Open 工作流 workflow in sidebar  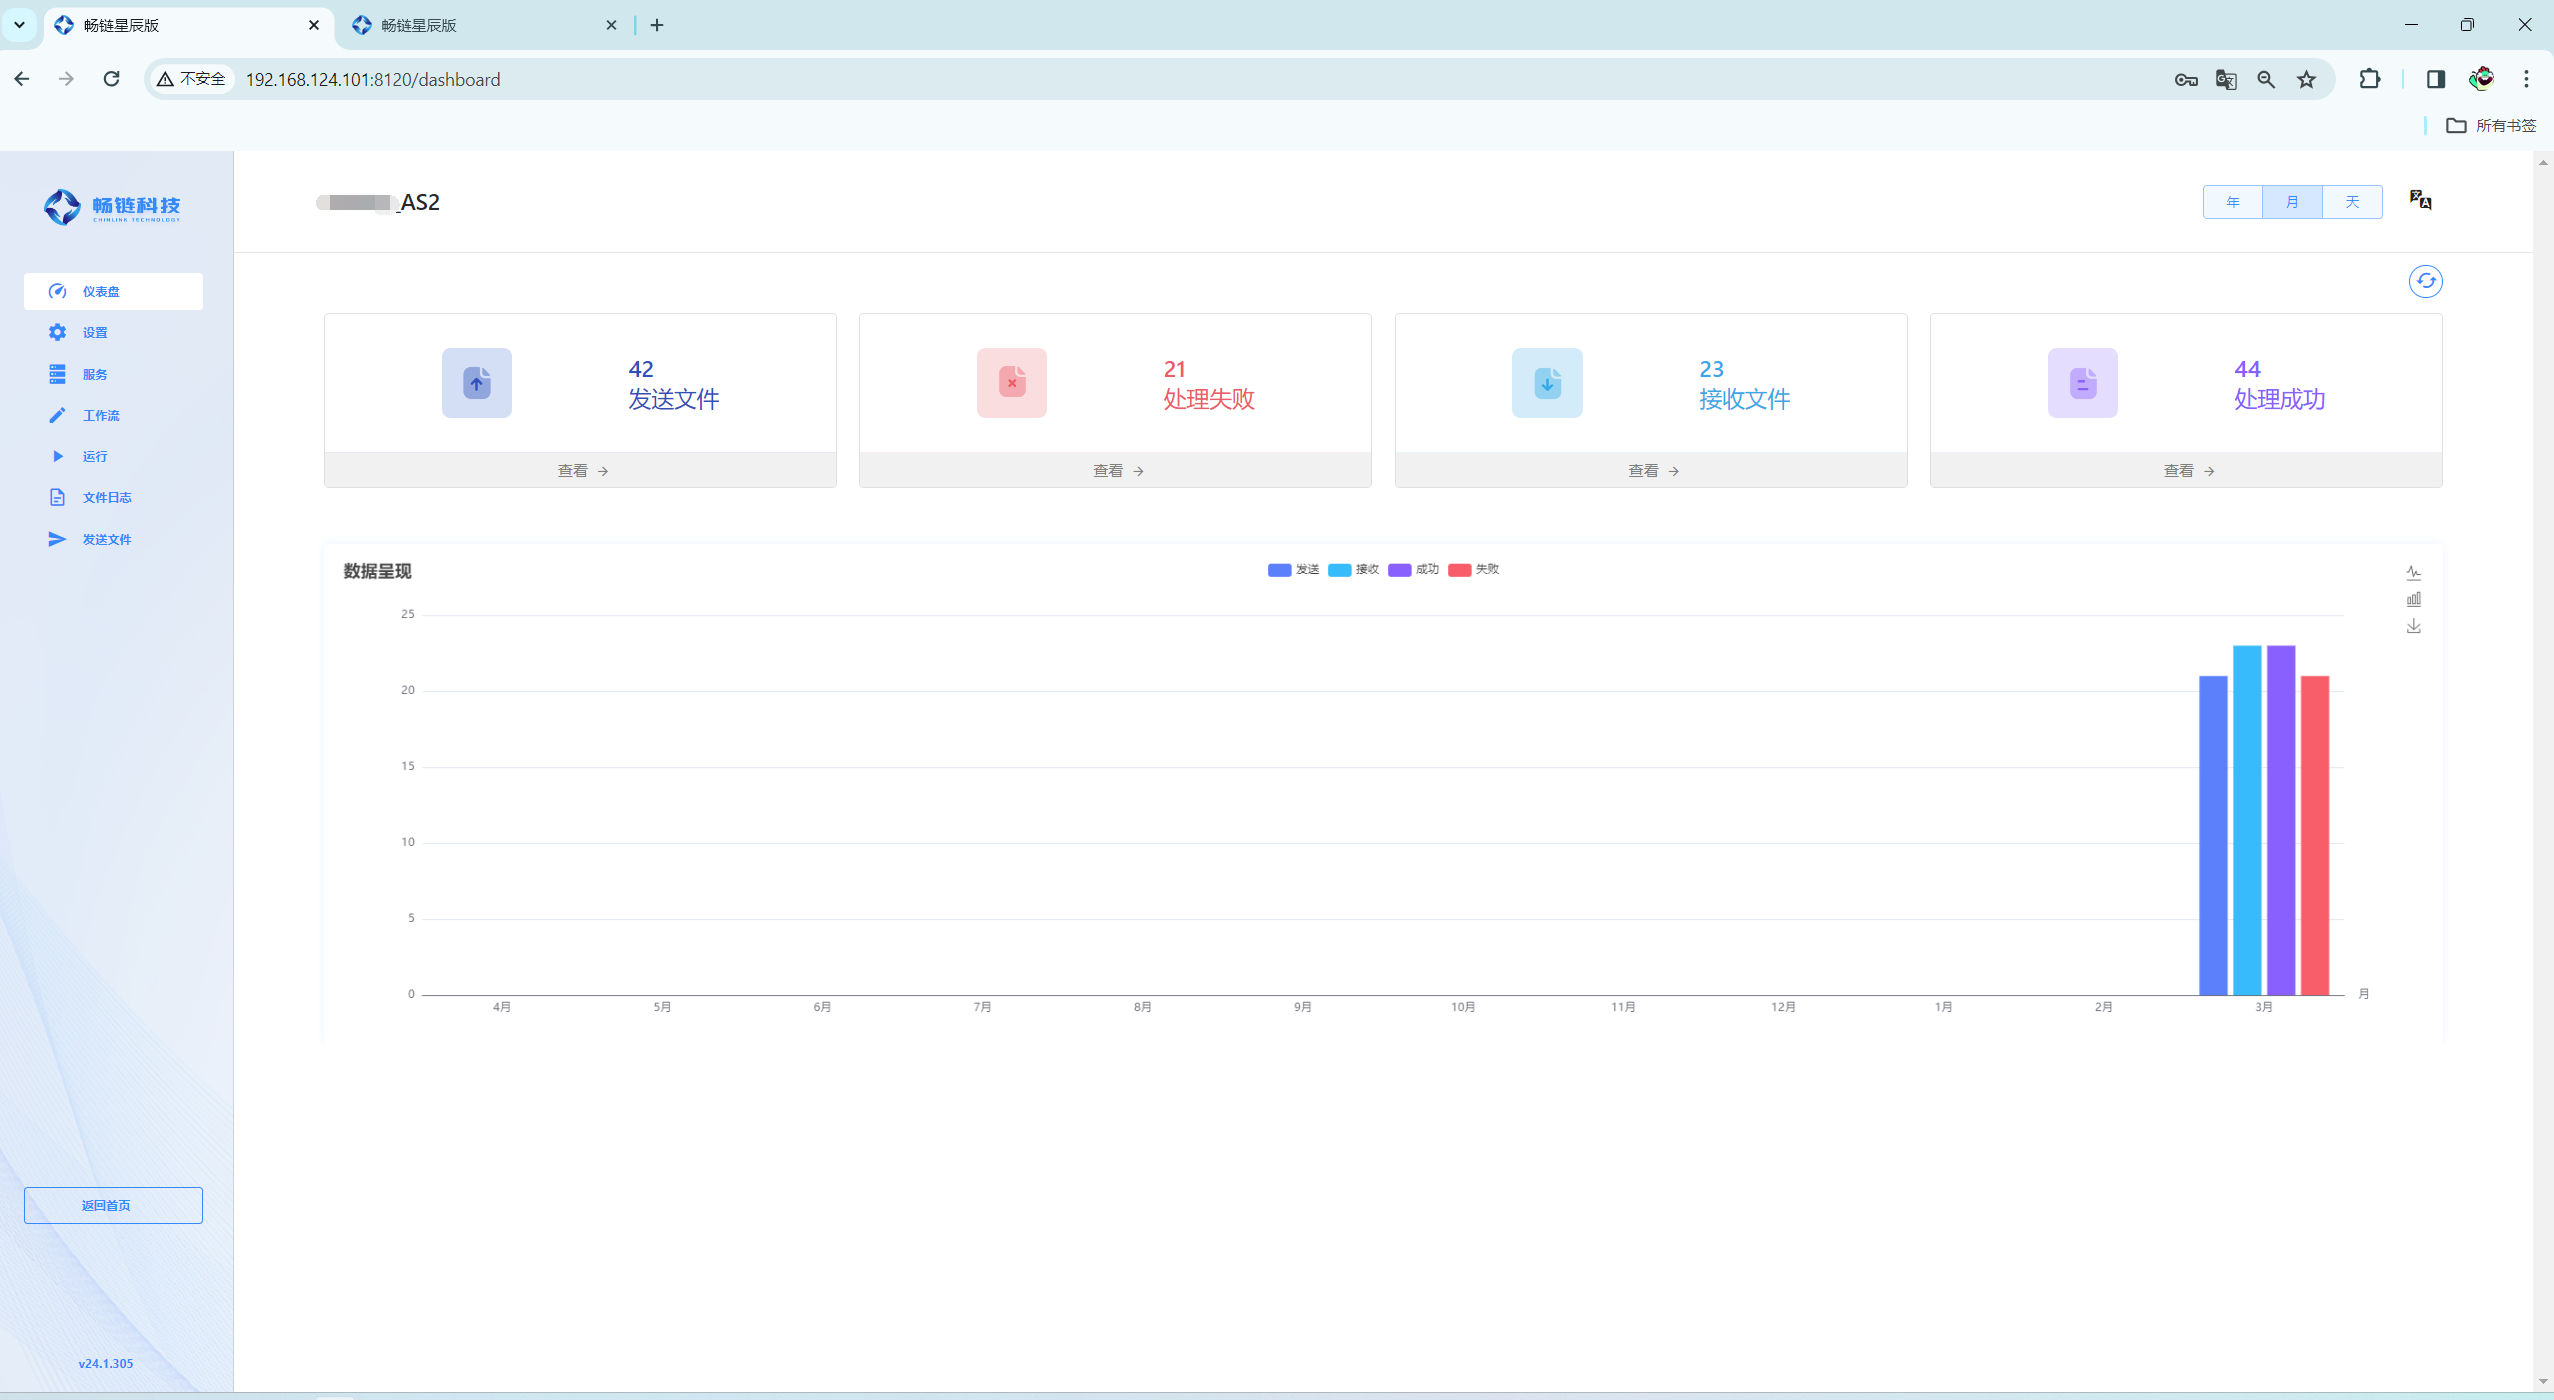pos(100,415)
